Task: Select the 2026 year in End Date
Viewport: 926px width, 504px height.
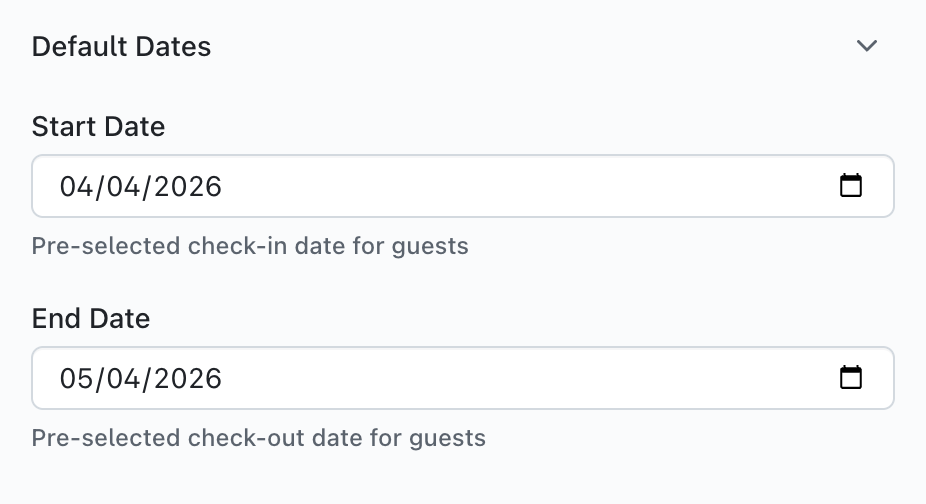Action: click(x=187, y=378)
